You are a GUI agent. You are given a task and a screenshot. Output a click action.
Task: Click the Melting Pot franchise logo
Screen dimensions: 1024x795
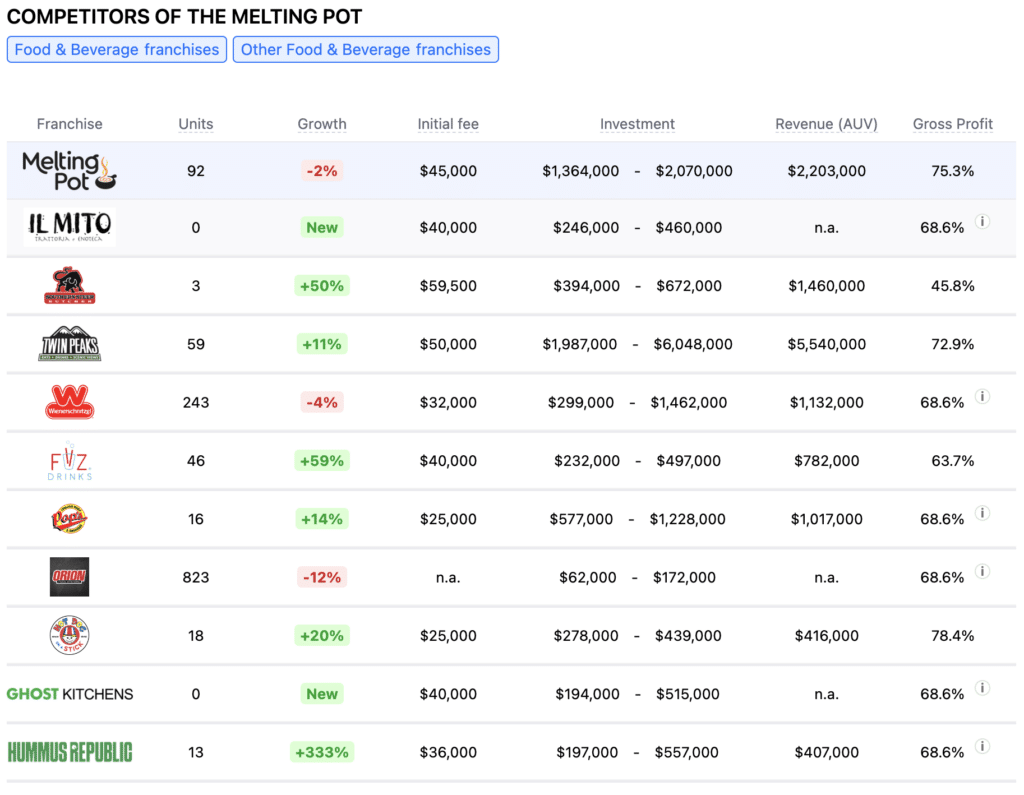click(x=69, y=170)
